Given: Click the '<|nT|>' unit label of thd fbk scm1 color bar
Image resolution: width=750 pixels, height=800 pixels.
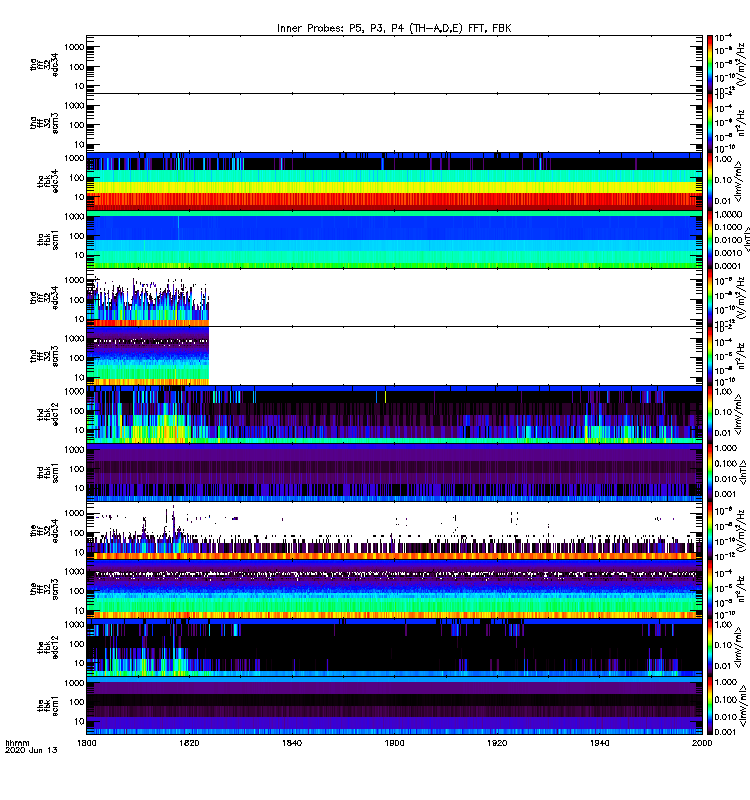Looking at the screenshot, I should (x=742, y=472).
